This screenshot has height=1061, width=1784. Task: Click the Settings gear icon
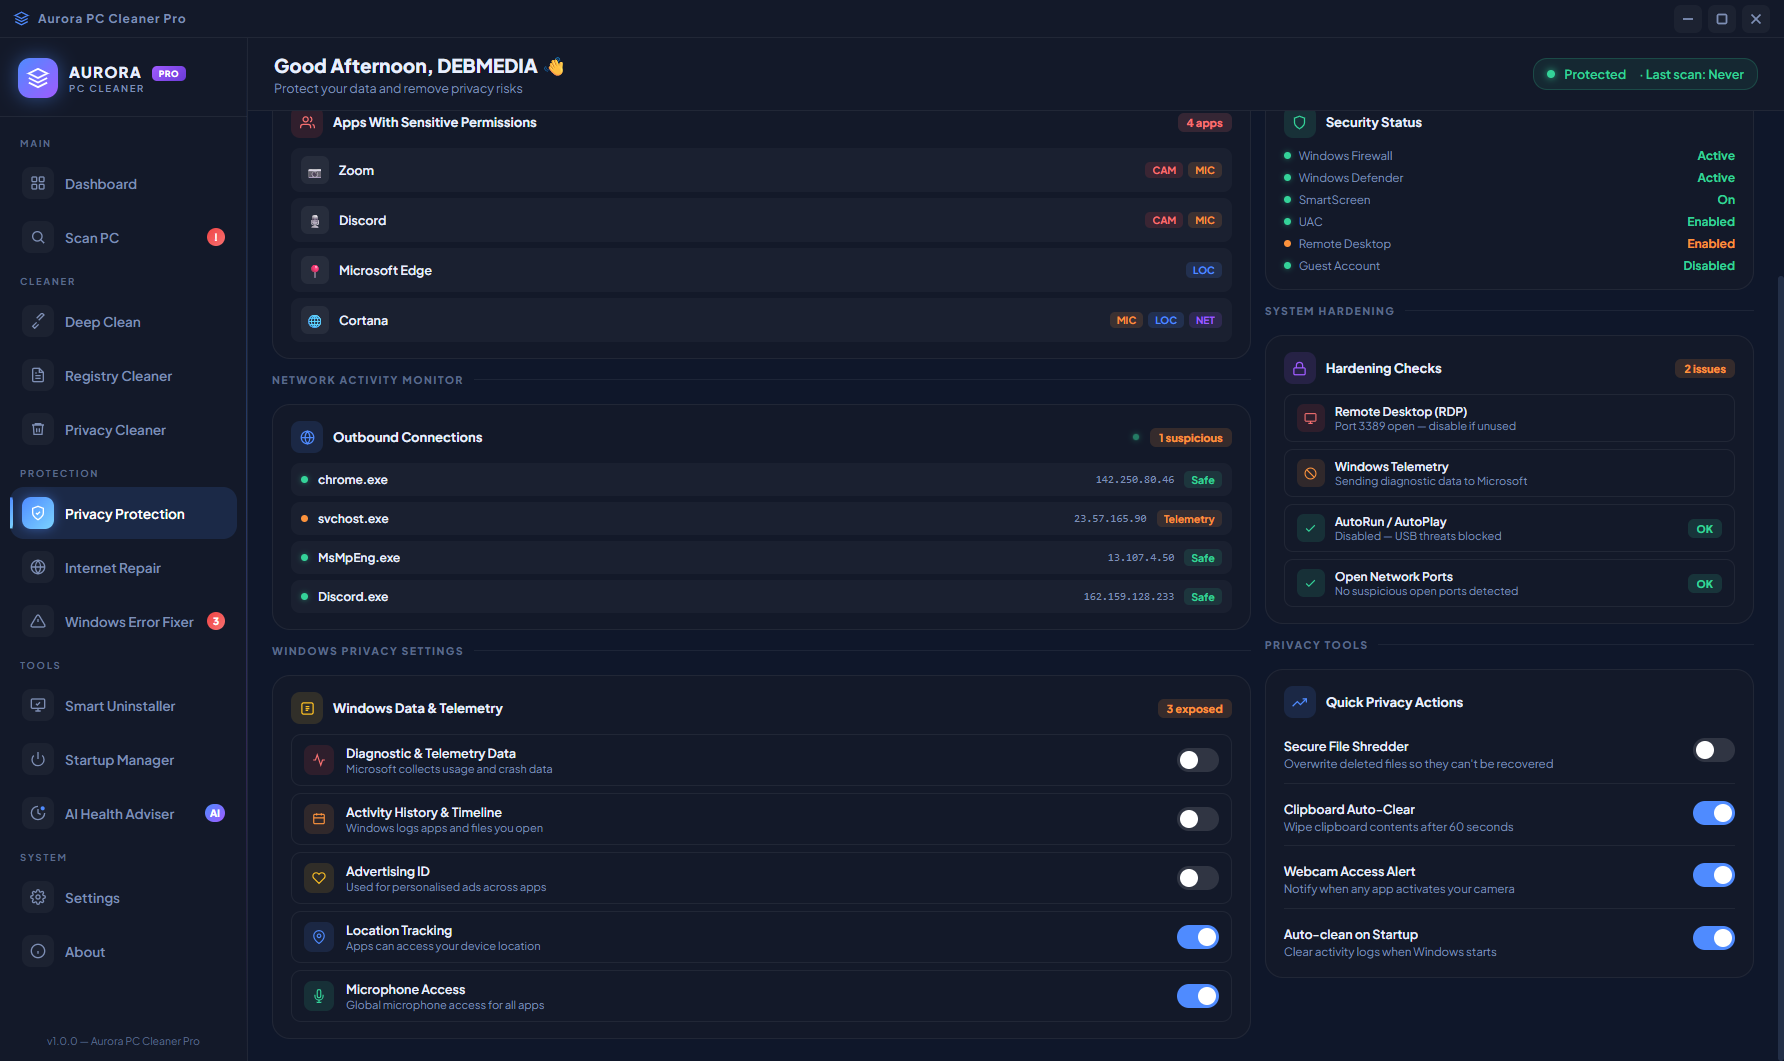pos(38,897)
